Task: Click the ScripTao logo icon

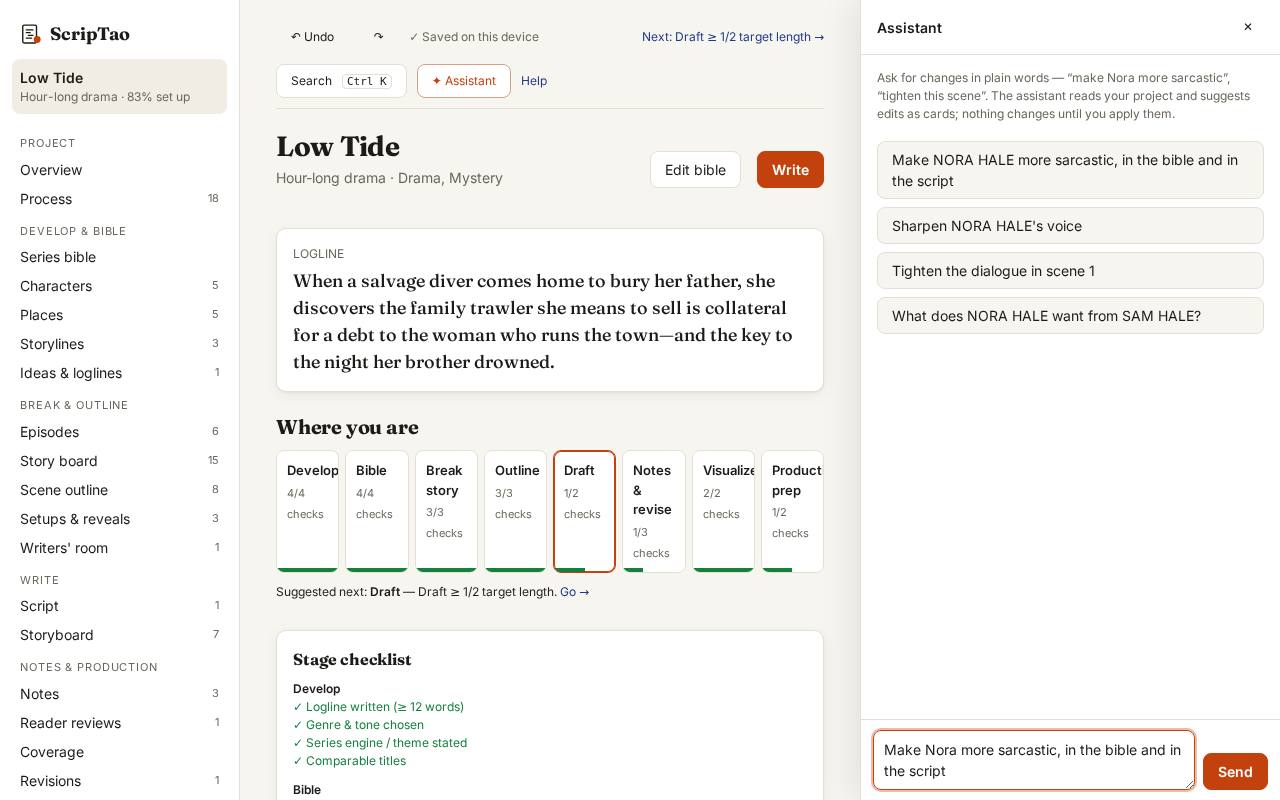Action: [30, 34]
